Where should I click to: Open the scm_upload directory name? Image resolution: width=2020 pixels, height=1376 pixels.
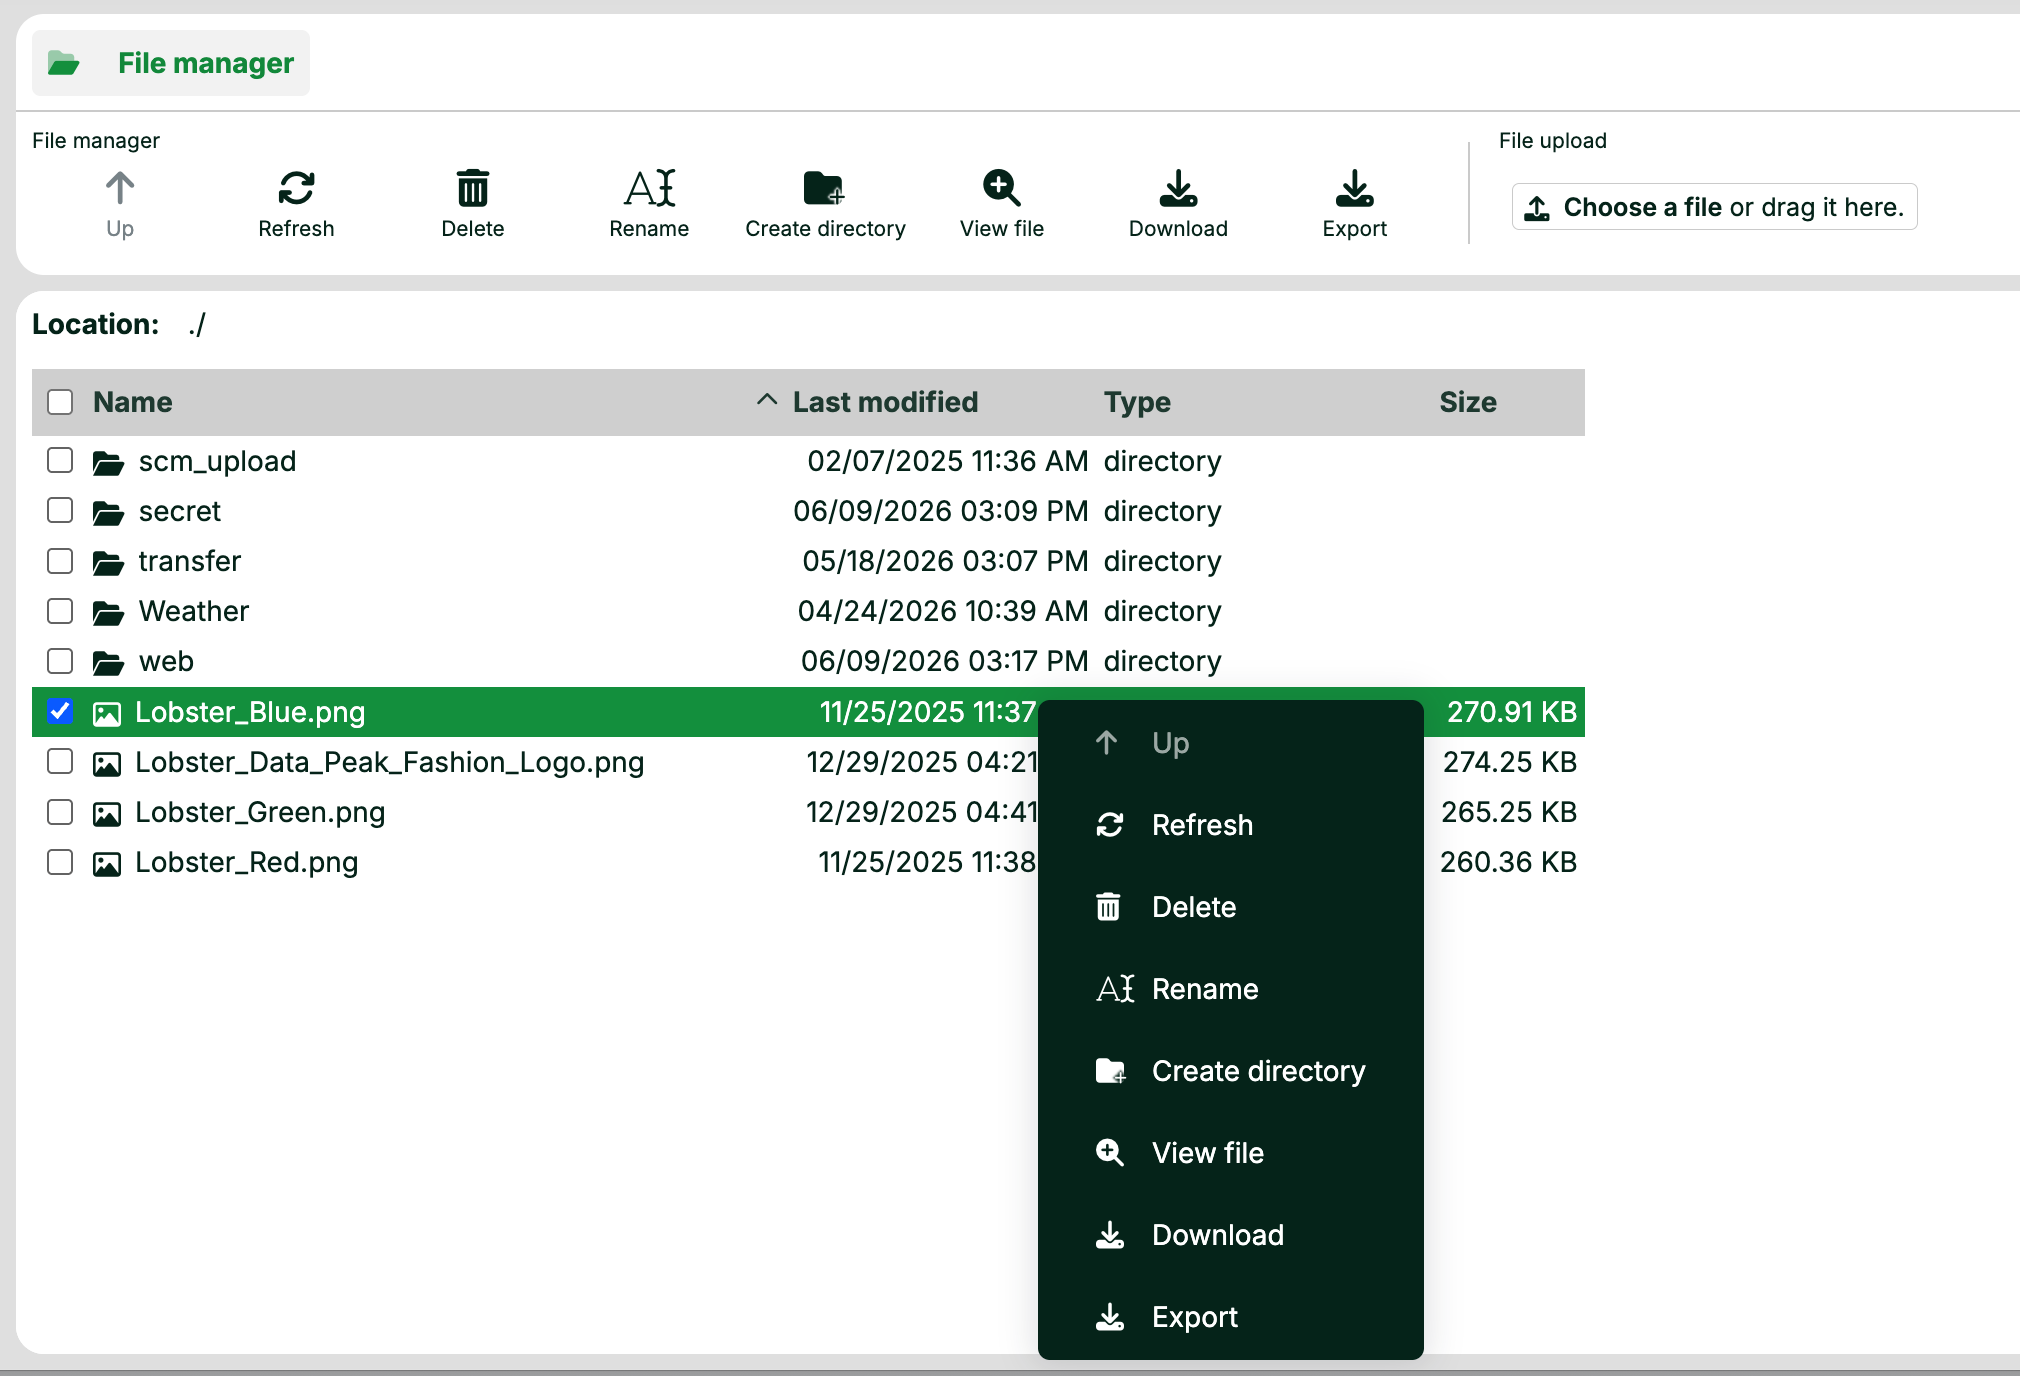pos(217,461)
